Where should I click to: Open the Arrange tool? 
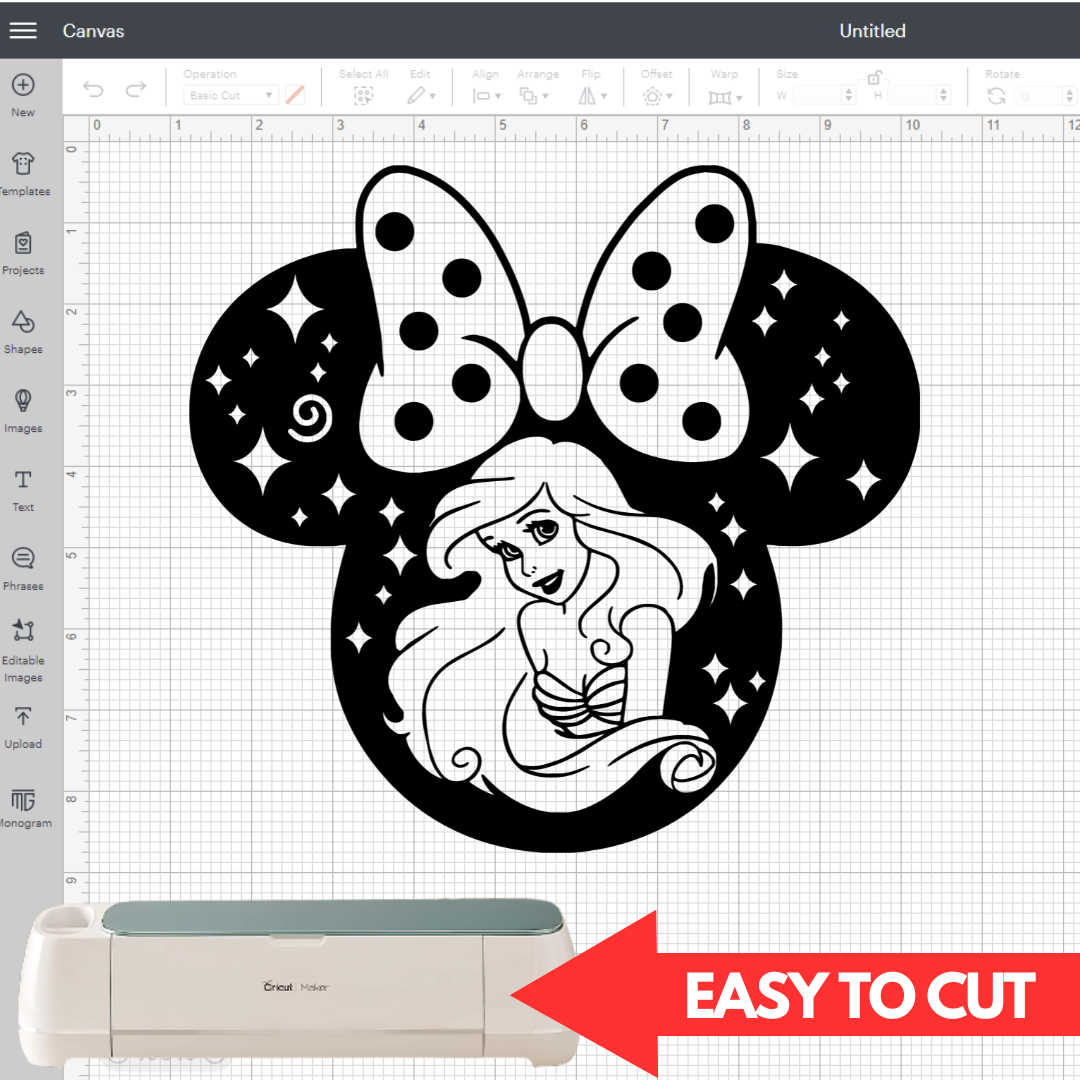[x=528, y=96]
